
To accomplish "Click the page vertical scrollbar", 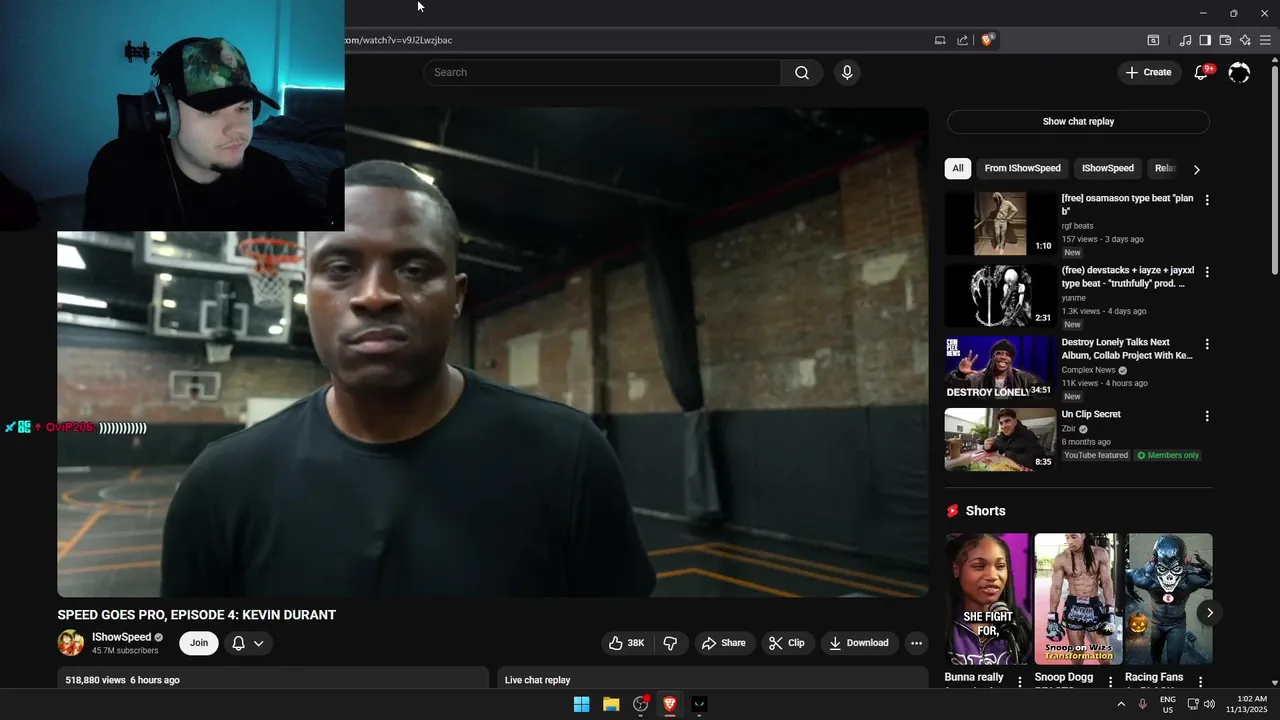I will click(x=1274, y=170).
